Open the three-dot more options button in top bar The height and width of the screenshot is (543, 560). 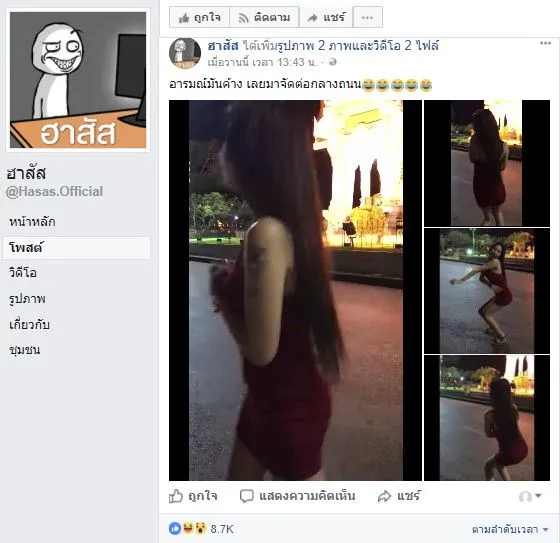[368, 17]
